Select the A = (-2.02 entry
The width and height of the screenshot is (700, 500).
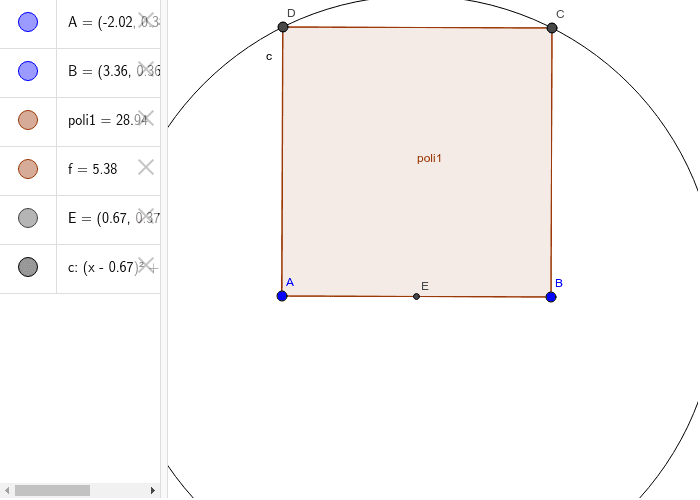point(108,22)
